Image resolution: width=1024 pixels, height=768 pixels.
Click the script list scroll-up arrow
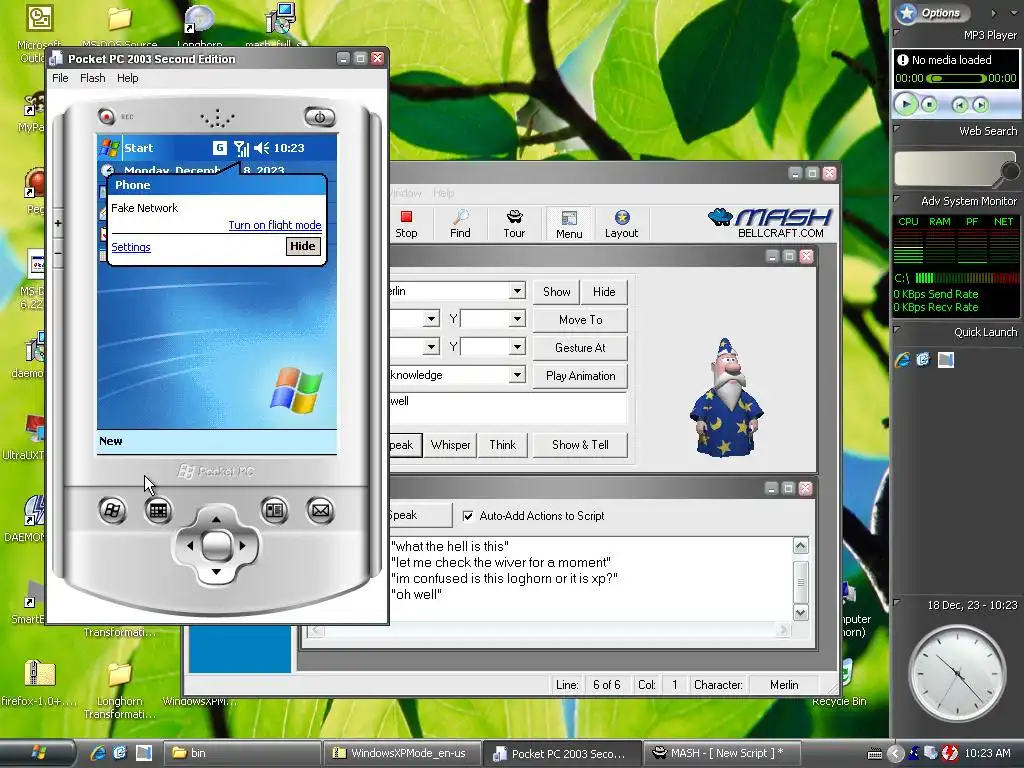801,545
